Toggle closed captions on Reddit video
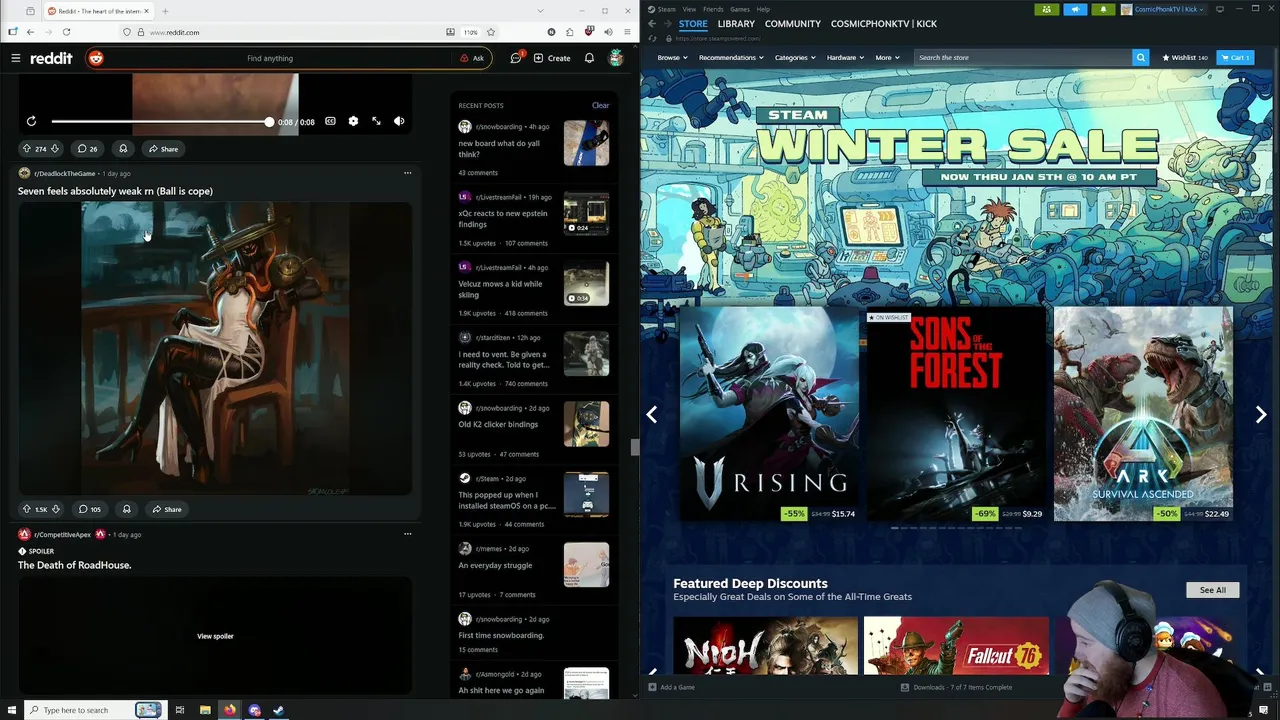Screen dimensions: 1280x720 click(x=330, y=121)
